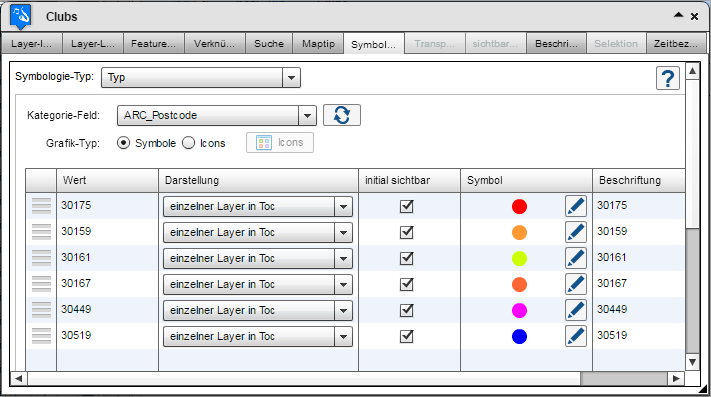Switch to the Suche tab
The image size is (711, 397).
click(x=269, y=44)
